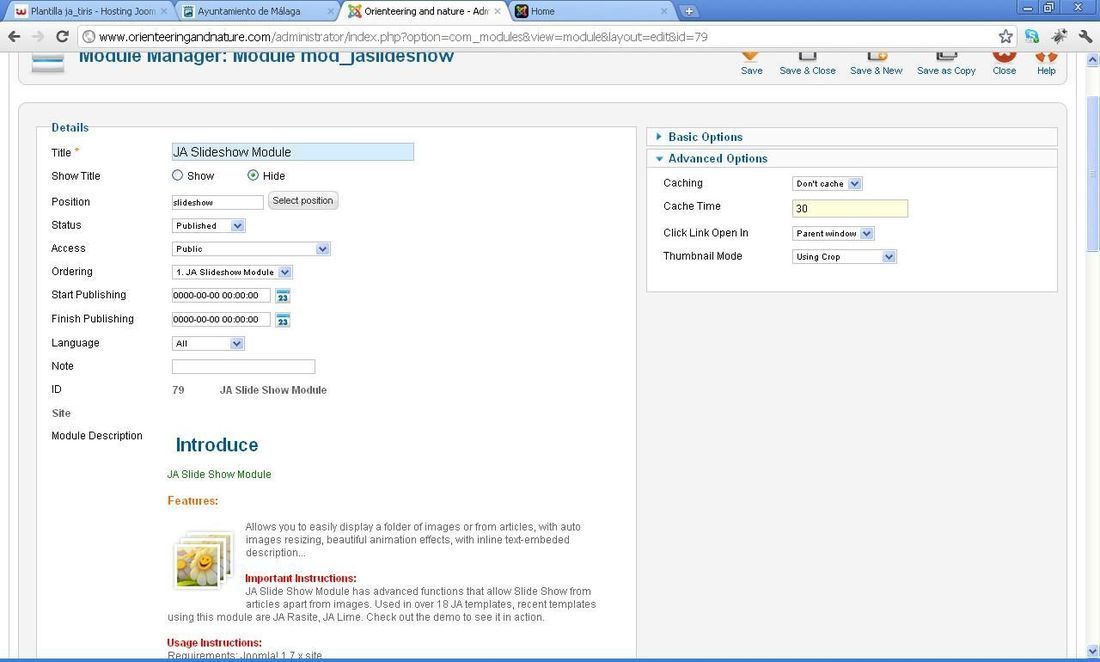Close the Ayuntamiento de Málaga tab
This screenshot has width=1100, height=662.
tap(331, 11)
